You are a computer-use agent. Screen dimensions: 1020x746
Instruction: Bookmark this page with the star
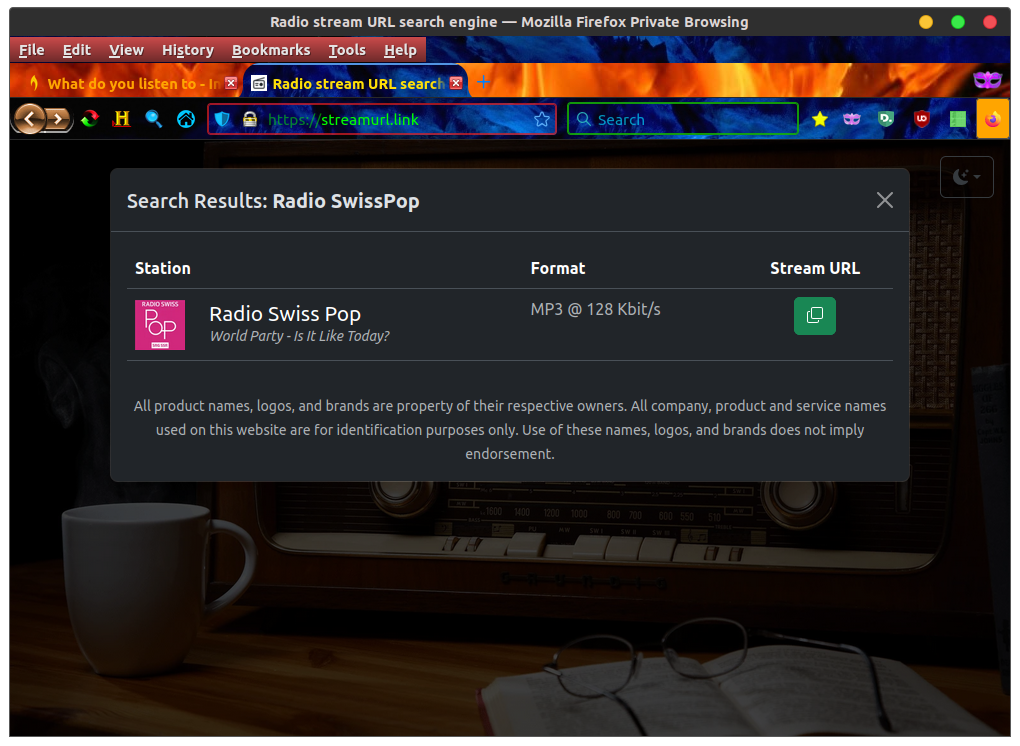click(x=541, y=120)
